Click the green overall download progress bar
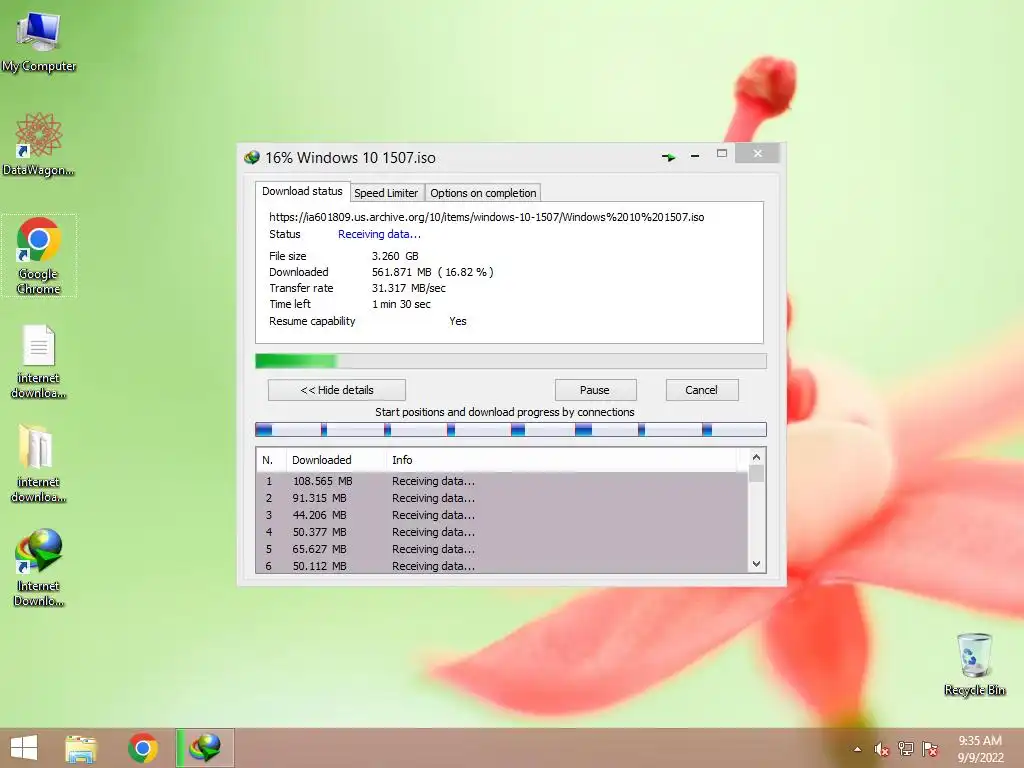This screenshot has width=1024, height=768. pyautogui.click(x=511, y=361)
